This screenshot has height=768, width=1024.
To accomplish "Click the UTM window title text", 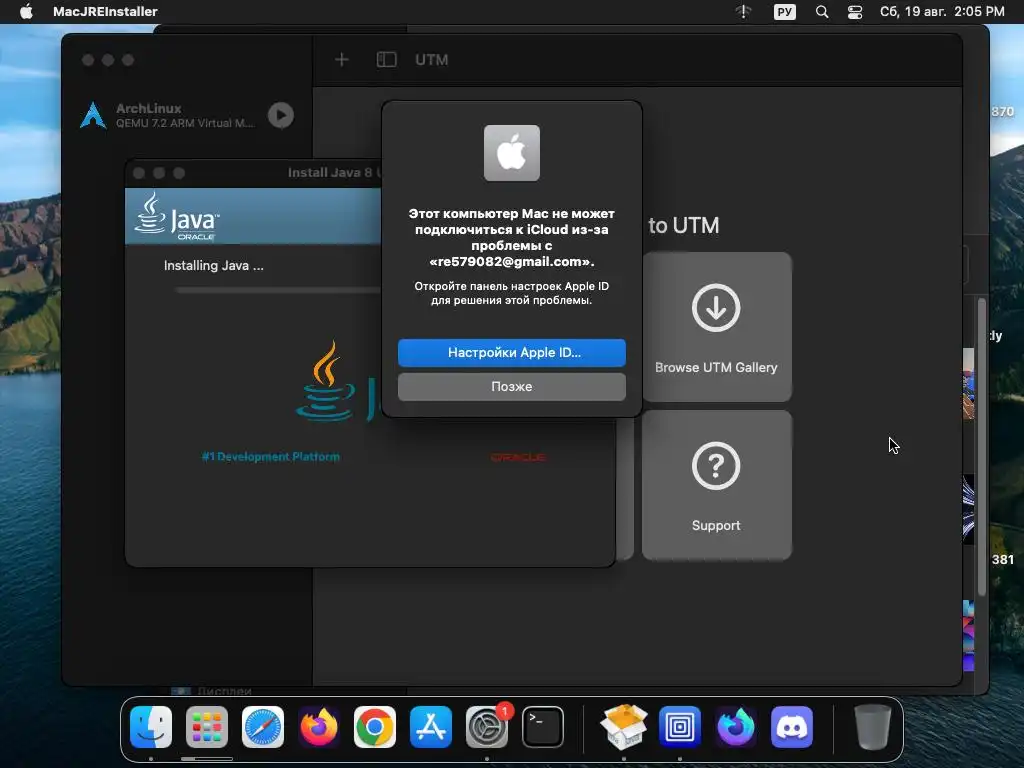I will click(x=432, y=60).
